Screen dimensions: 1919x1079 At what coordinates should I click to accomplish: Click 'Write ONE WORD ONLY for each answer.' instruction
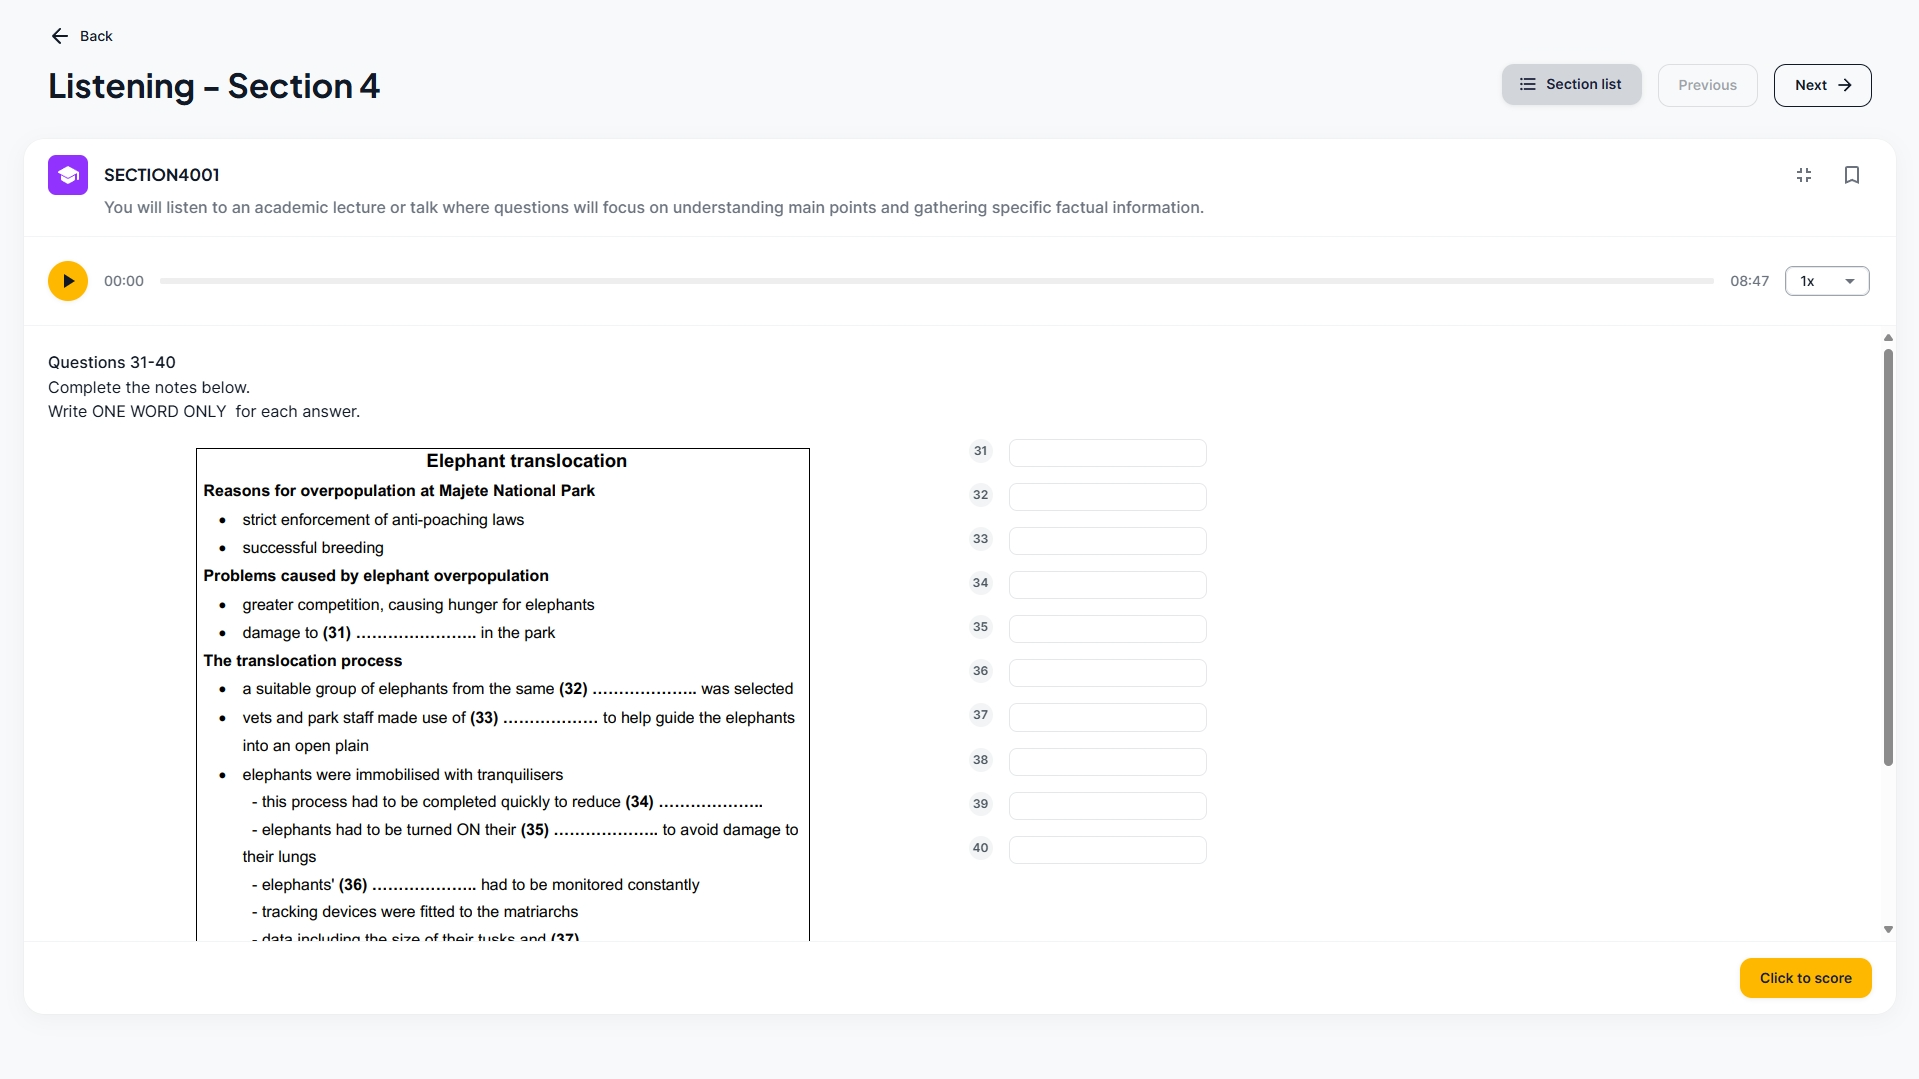tap(204, 411)
